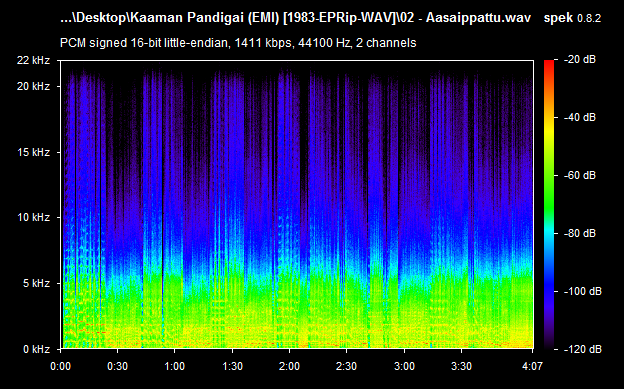This screenshot has height=389, width=624.
Task: Click the 2:00 time axis marker
Action: 289,366
